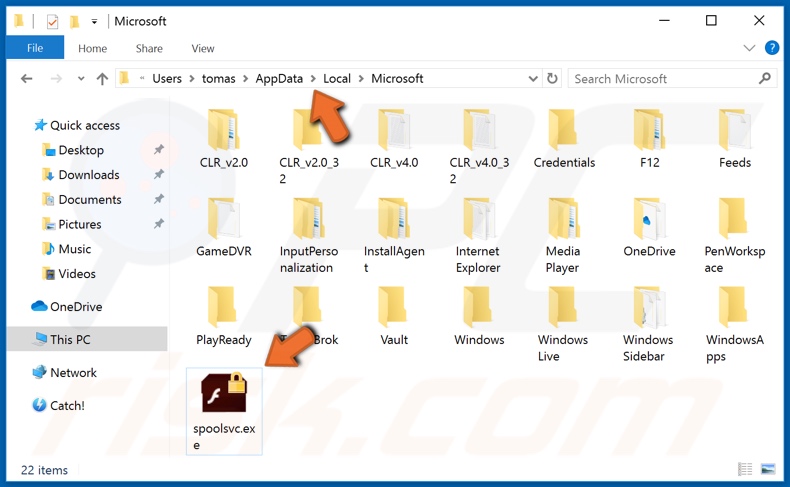The height and width of the screenshot is (487, 790).
Task: Open the PenWorkspace folder
Action: click(x=735, y=236)
